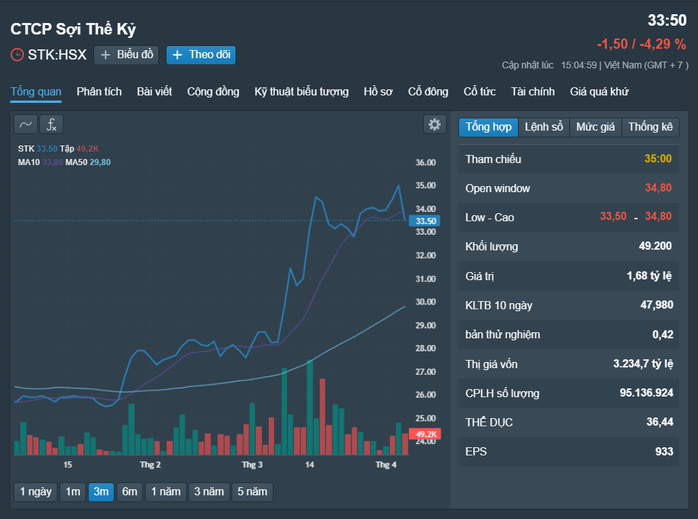Click the STK:HSX ticker symbol
This screenshot has width=698, height=519.
point(57,55)
